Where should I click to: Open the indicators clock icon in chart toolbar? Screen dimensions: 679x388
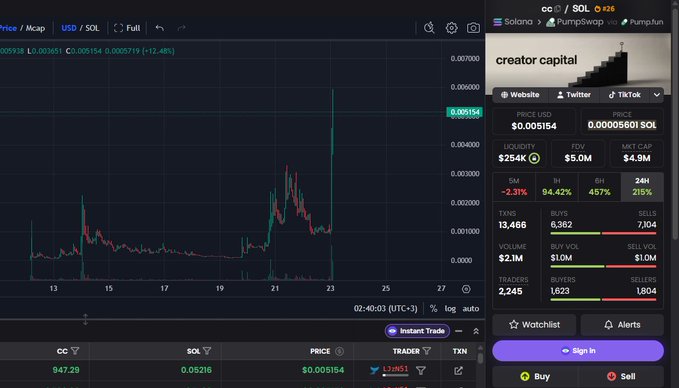(429, 28)
